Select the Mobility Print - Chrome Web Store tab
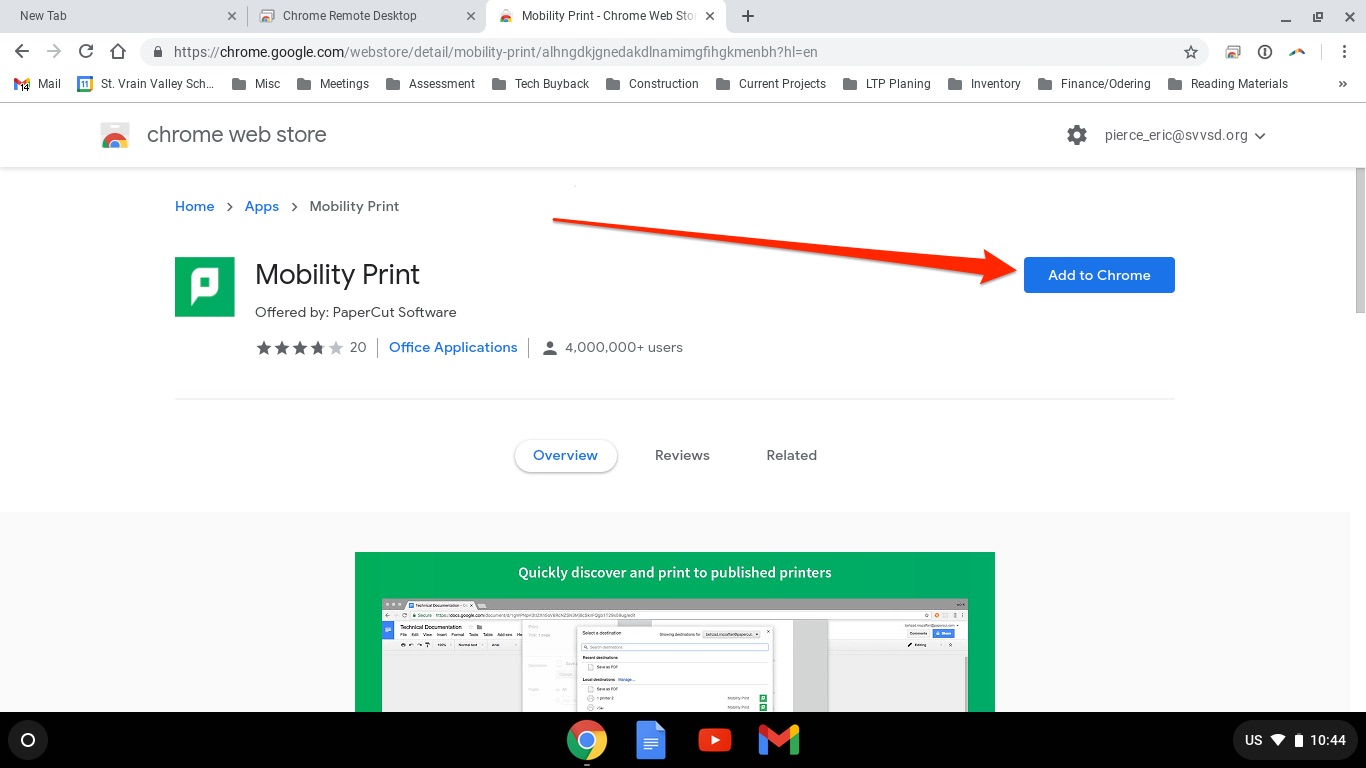 (x=606, y=16)
